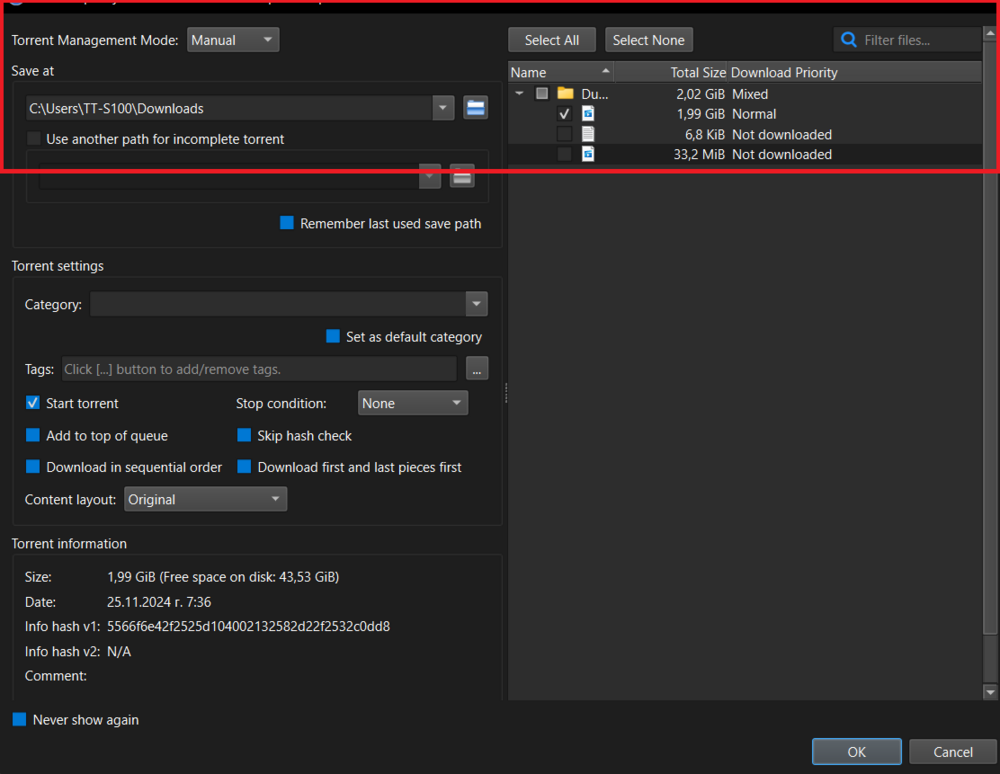Click Not downloaded priority for 6,8 KiB file
1000x774 pixels.
pos(782,135)
